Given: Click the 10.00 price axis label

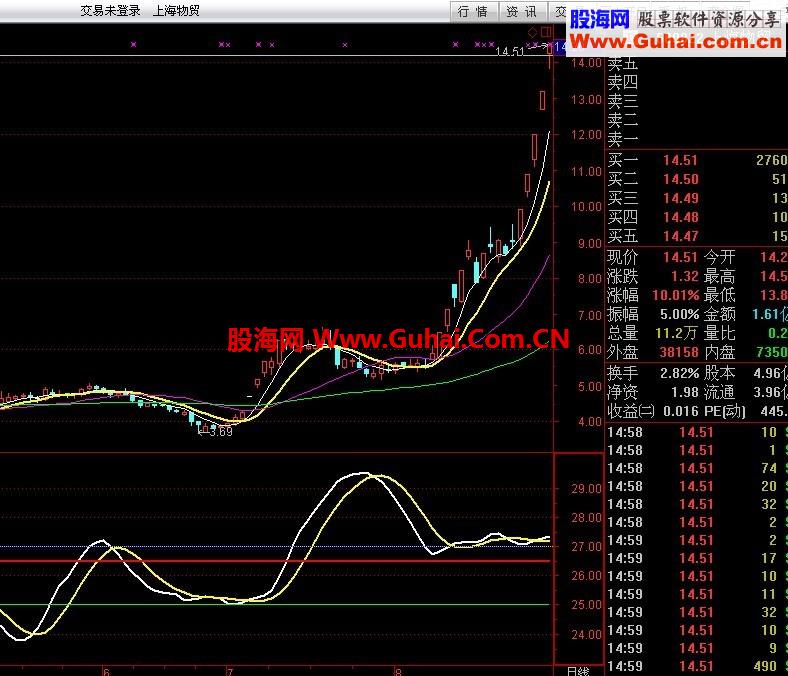Looking at the screenshot, I should point(586,207).
